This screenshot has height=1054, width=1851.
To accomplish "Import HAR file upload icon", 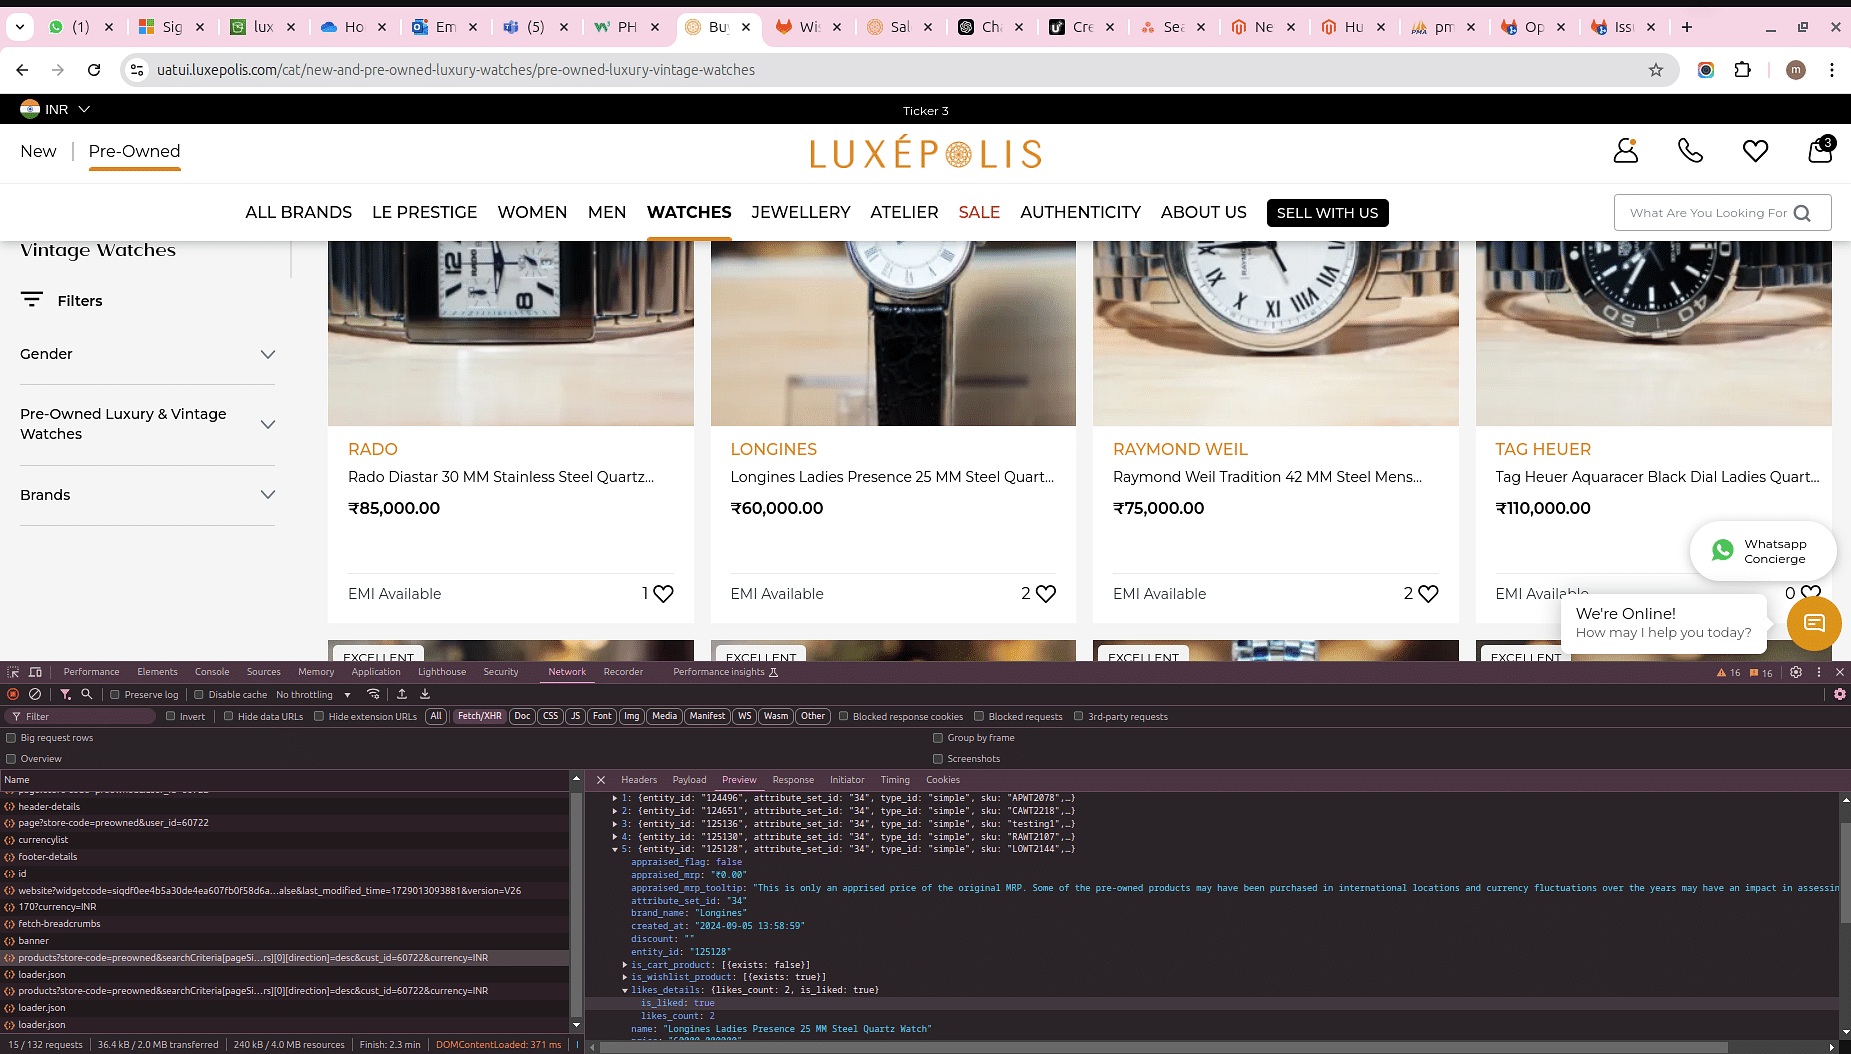I will click(402, 694).
